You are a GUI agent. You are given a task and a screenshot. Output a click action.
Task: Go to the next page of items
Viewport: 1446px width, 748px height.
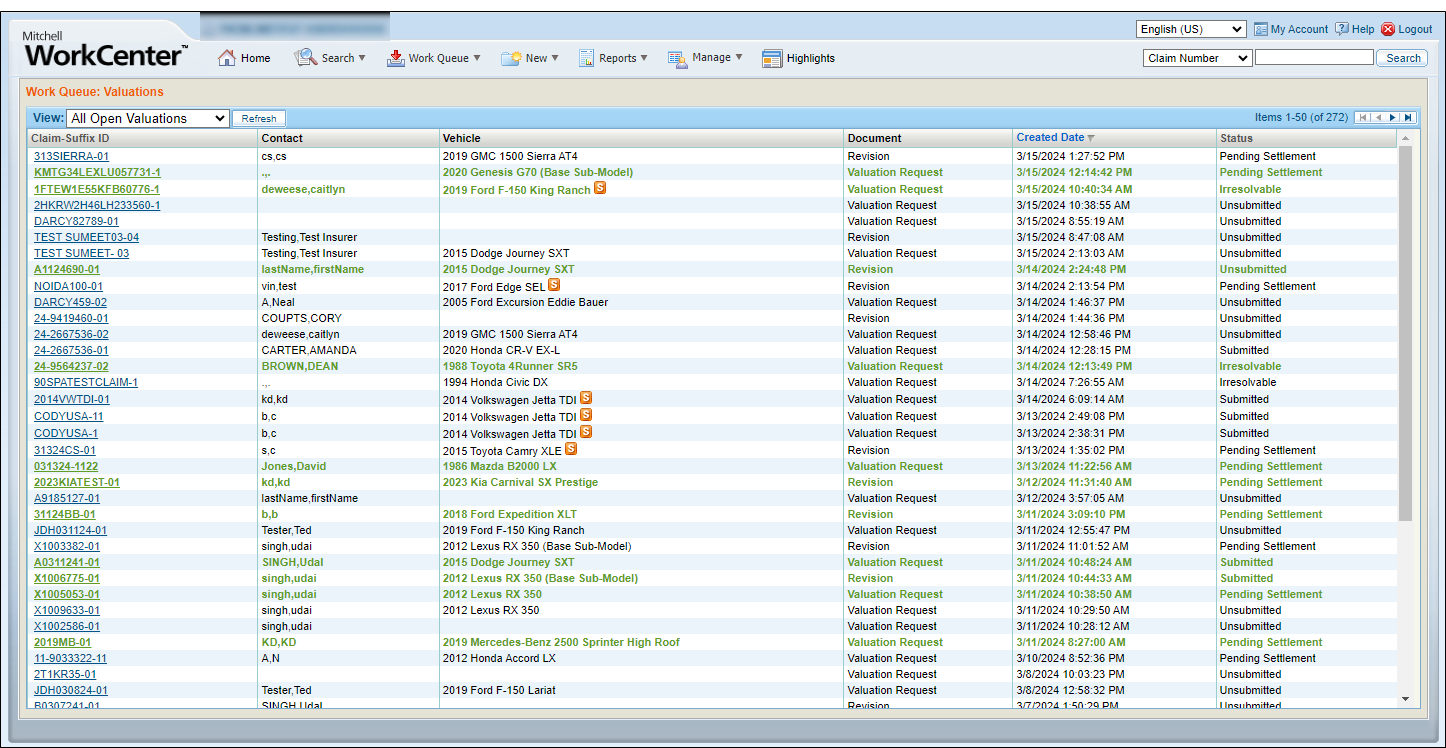point(1393,118)
